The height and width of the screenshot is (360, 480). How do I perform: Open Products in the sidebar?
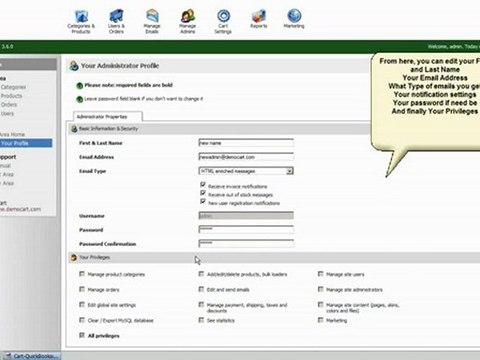click(x=11, y=96)
